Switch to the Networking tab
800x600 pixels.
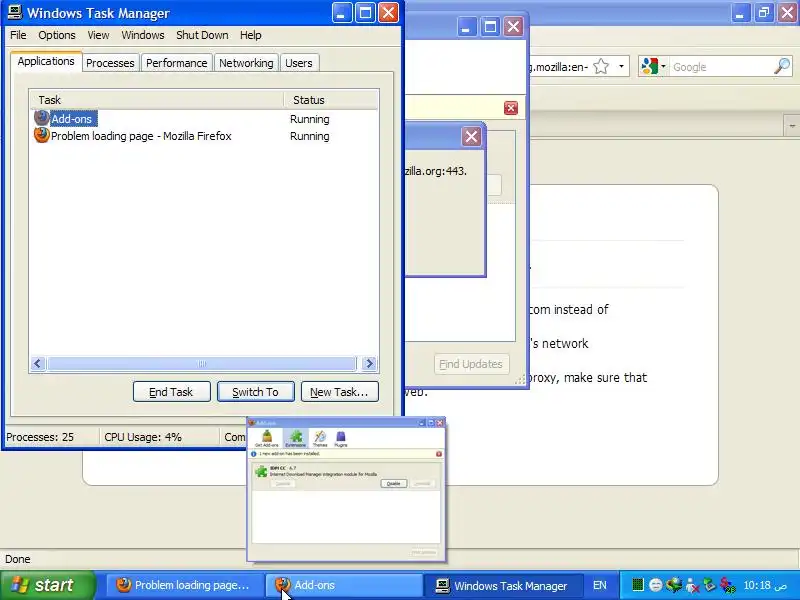tap(246, 63)
